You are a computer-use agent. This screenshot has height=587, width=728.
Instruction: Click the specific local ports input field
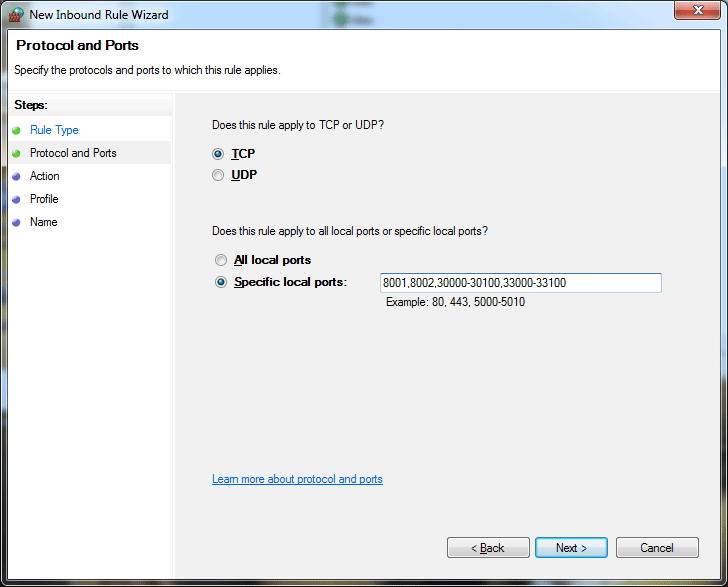(x=520, y=283)
